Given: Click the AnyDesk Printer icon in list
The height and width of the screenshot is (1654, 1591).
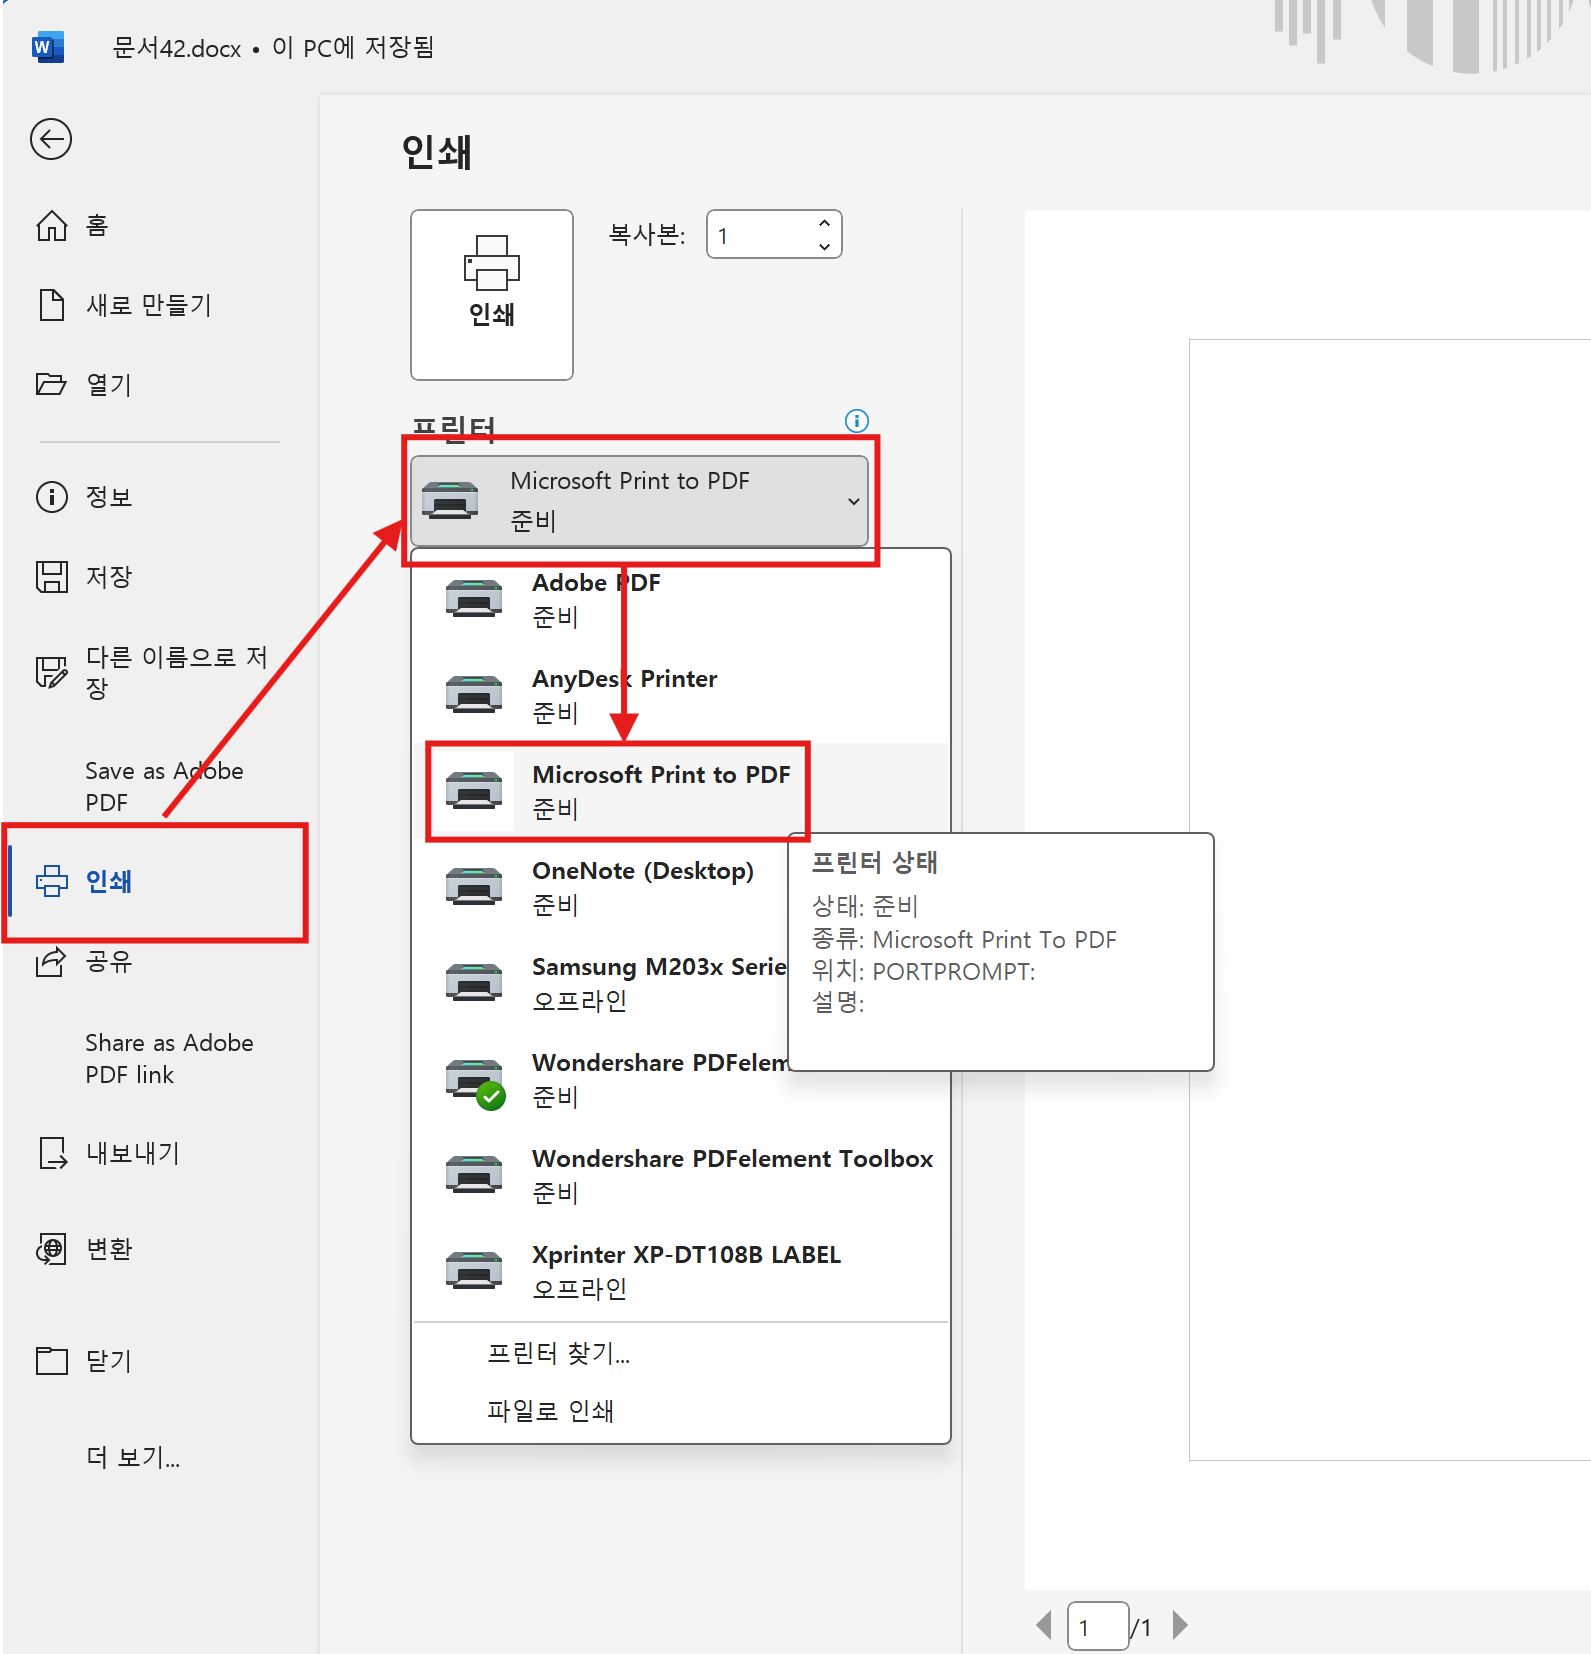Looking at the screenshot, I should point(474,695).
